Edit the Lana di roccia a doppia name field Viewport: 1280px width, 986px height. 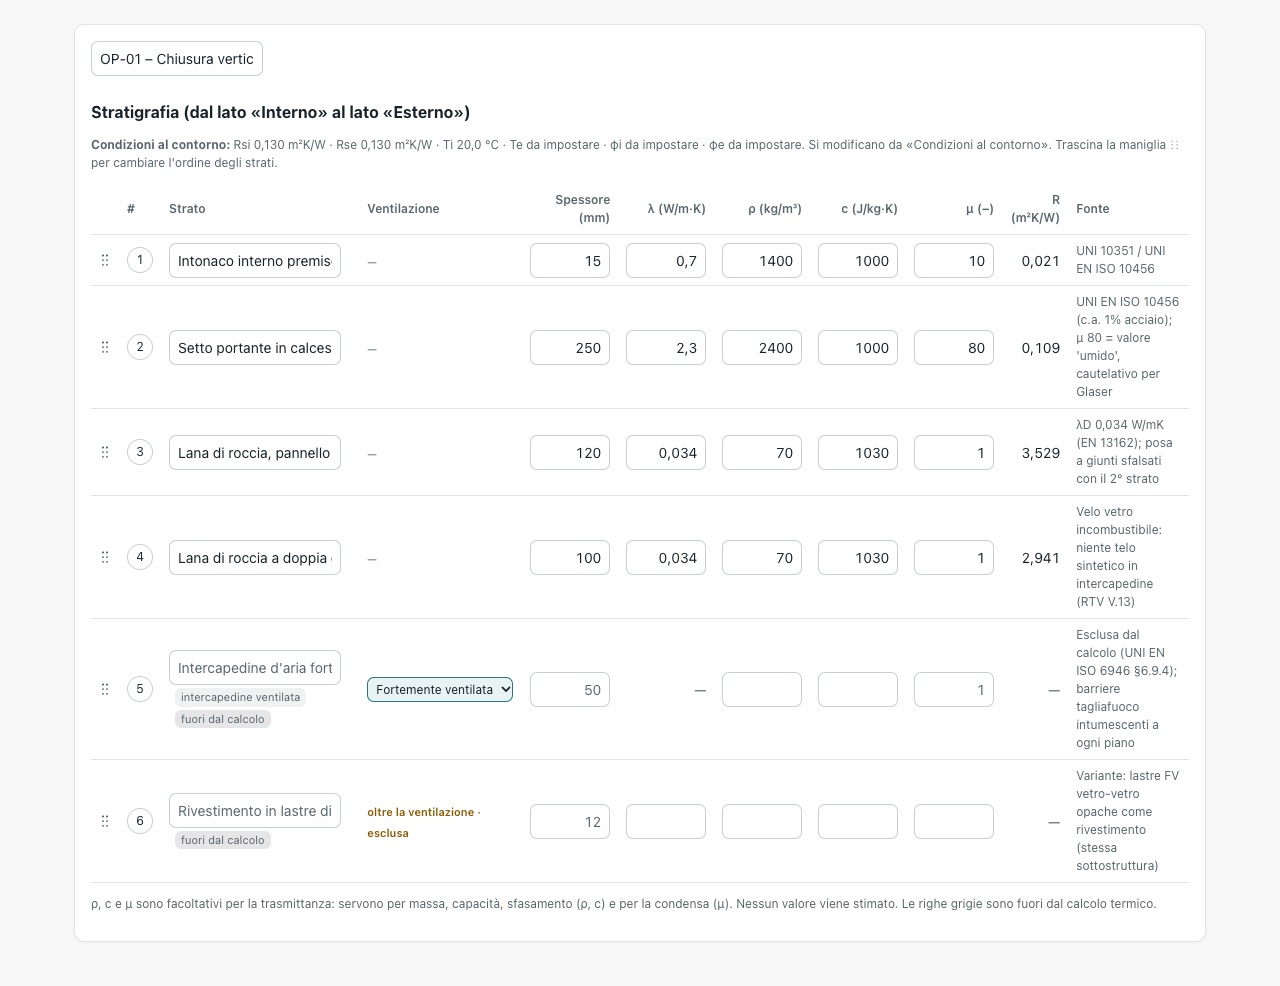pyautogui.click(x=255, y=558)
